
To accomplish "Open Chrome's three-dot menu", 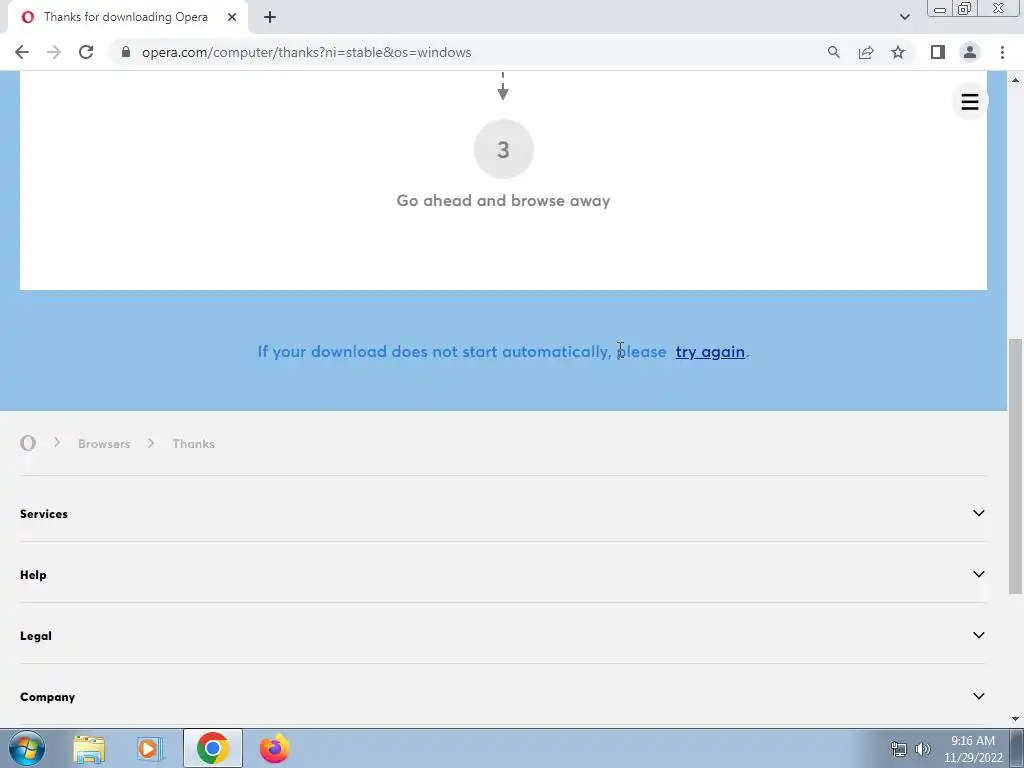I will [1002, 52].
